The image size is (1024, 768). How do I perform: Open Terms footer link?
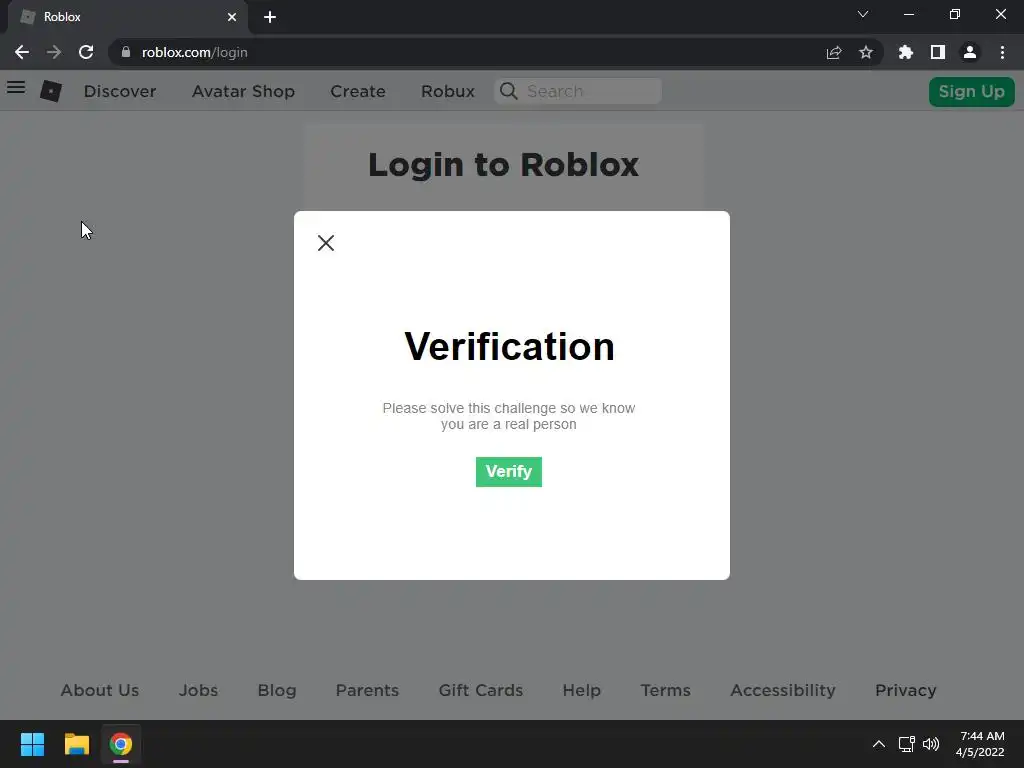[x=665, y=690]
